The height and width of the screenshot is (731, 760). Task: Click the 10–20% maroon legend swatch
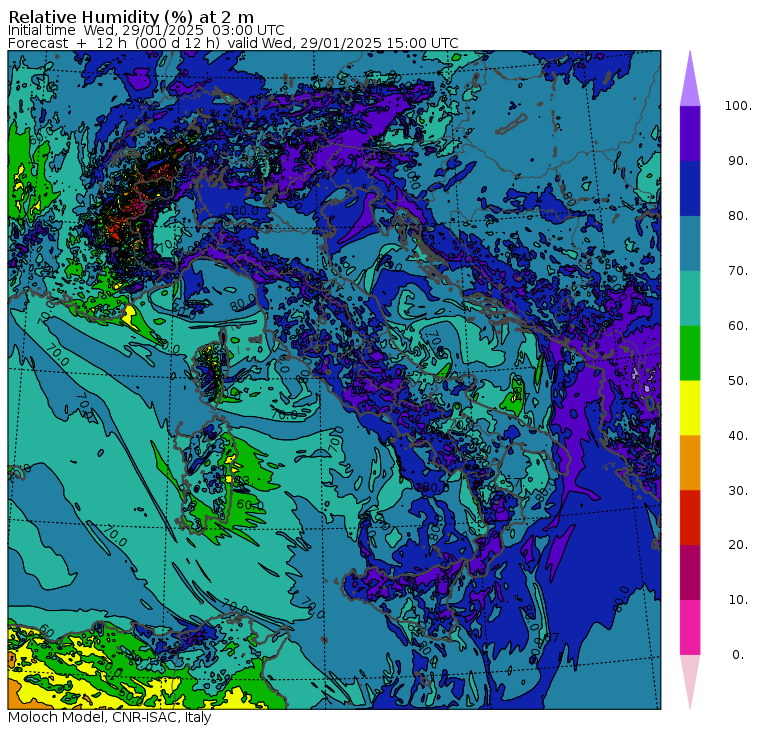pos(690,572)
